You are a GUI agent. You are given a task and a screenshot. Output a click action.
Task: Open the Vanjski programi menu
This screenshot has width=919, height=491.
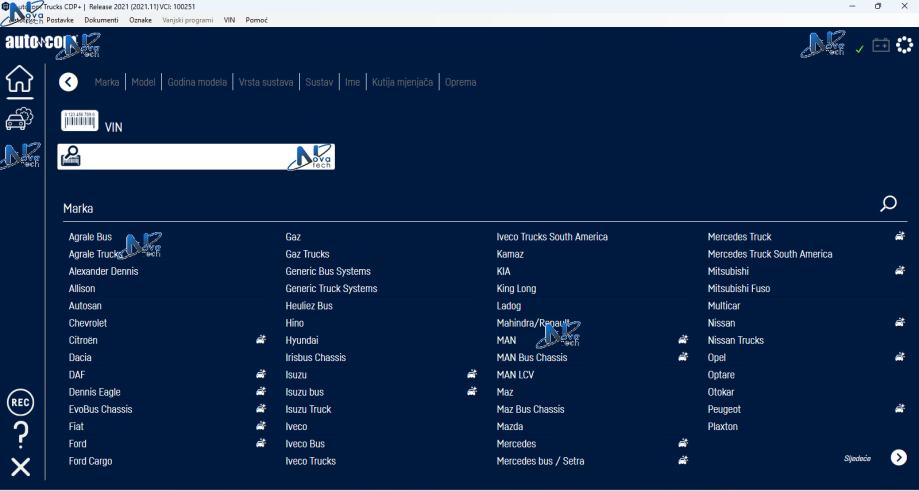188,20
